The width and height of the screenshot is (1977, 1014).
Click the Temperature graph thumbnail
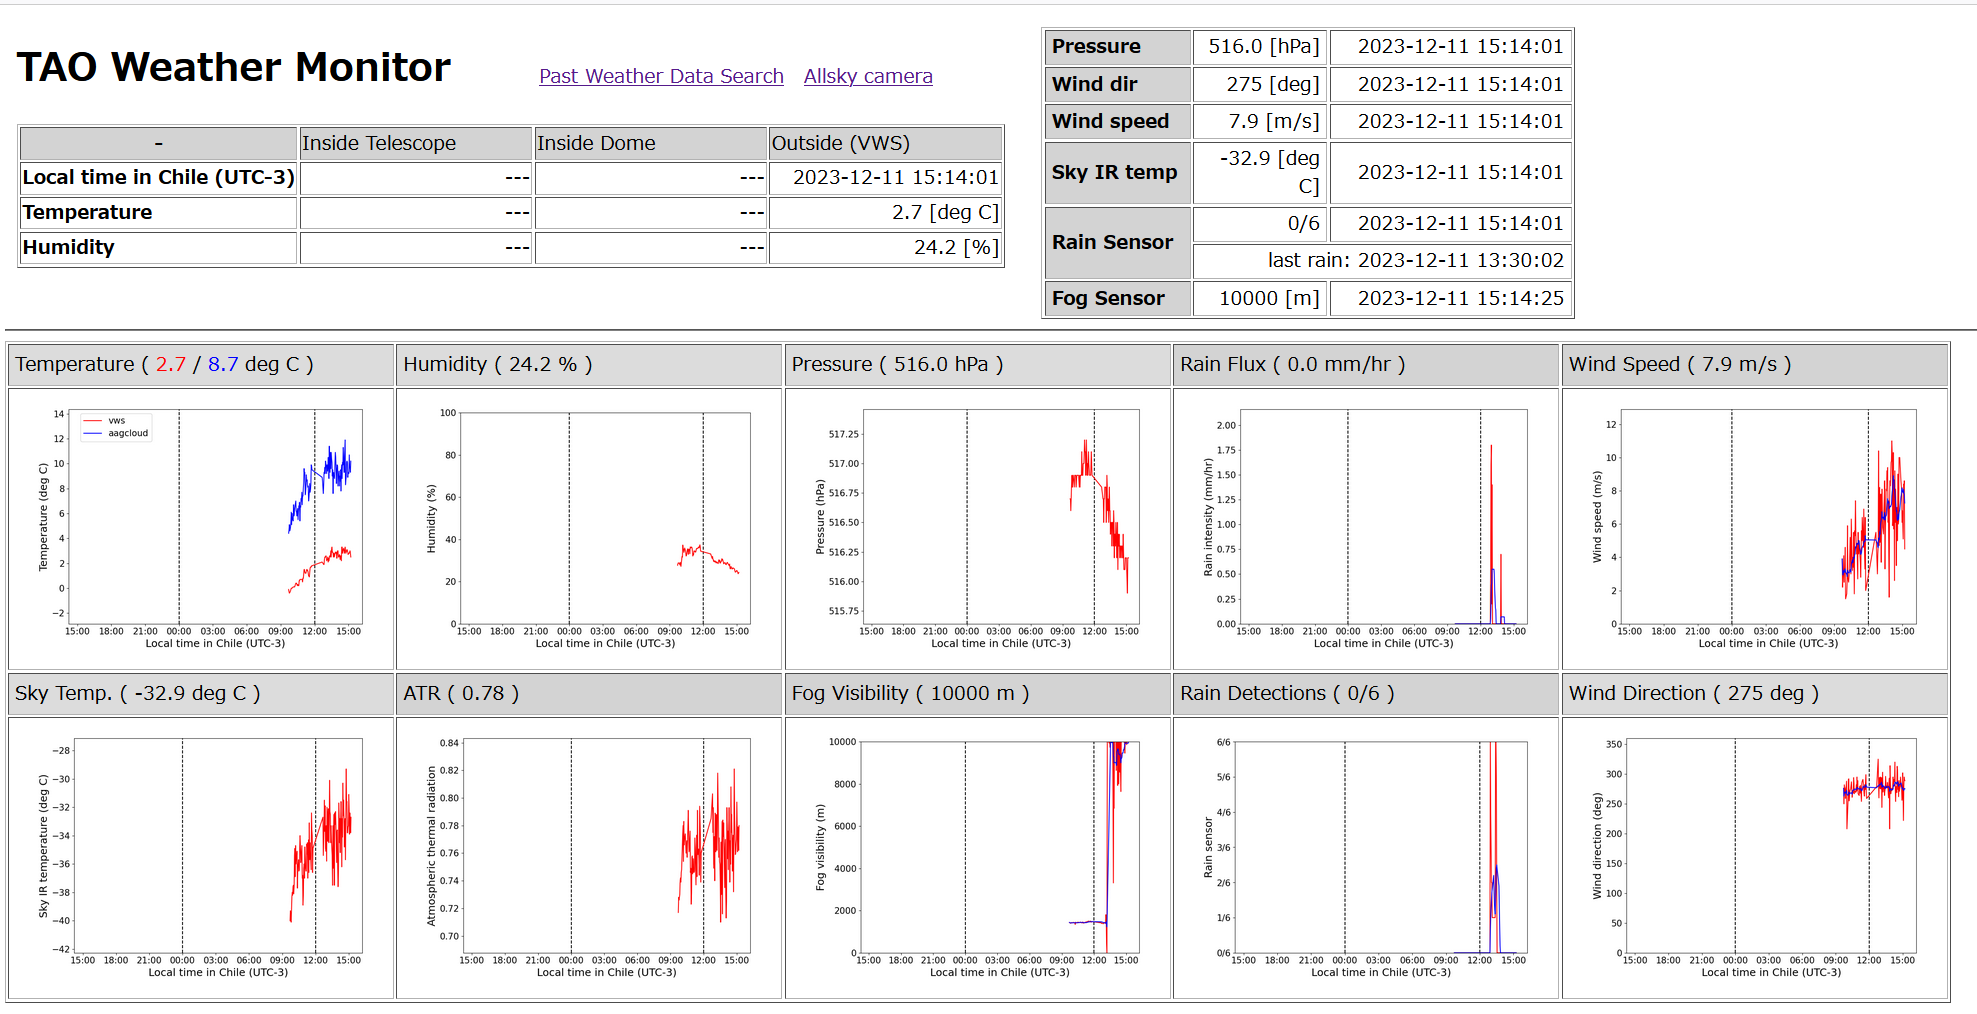click(200, 528)
